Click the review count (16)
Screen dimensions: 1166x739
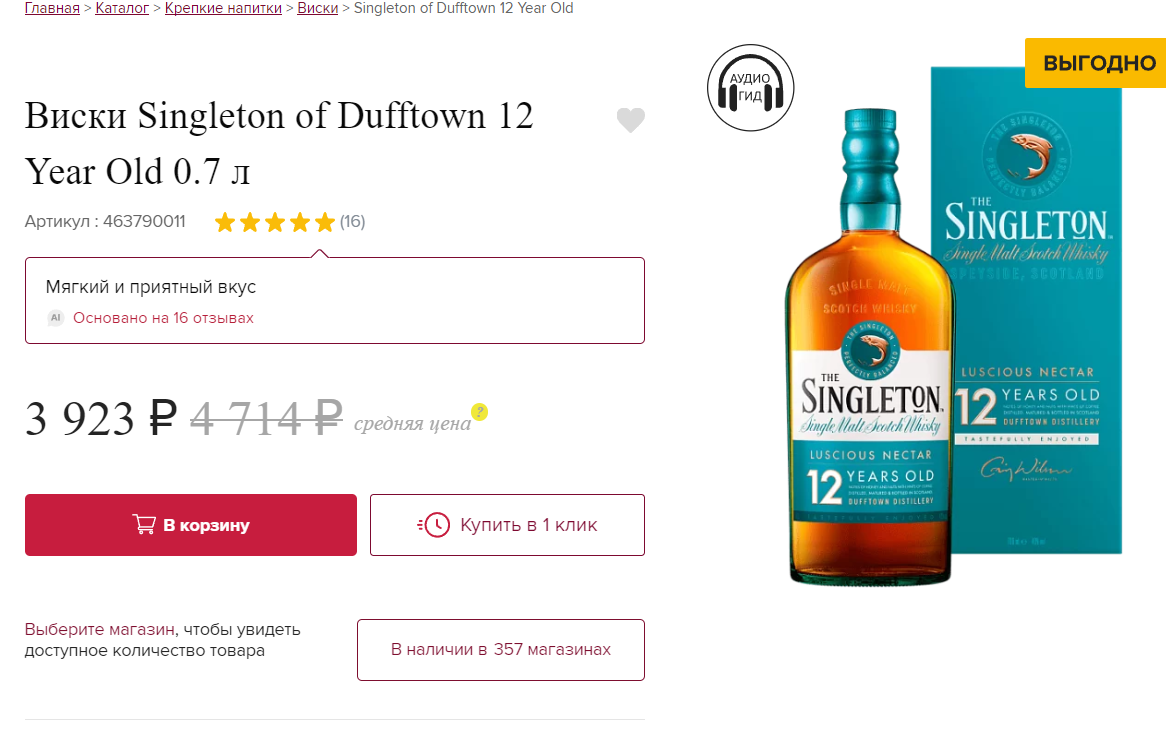[x=352, y=222]
